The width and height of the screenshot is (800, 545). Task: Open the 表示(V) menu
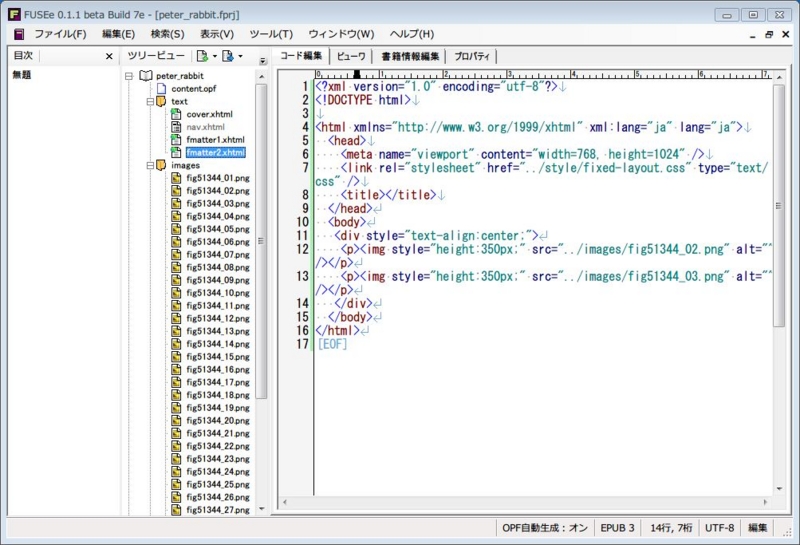tap(217, 34)
